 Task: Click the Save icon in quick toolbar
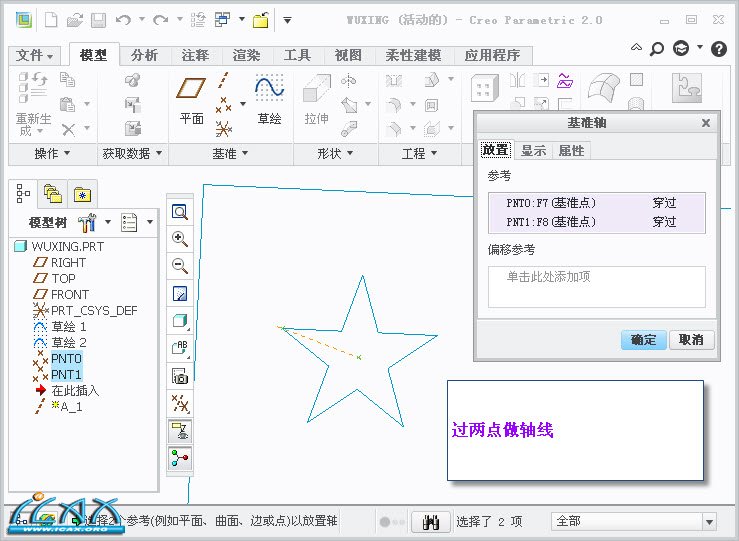pyautogui.click(x=98, y=19)
